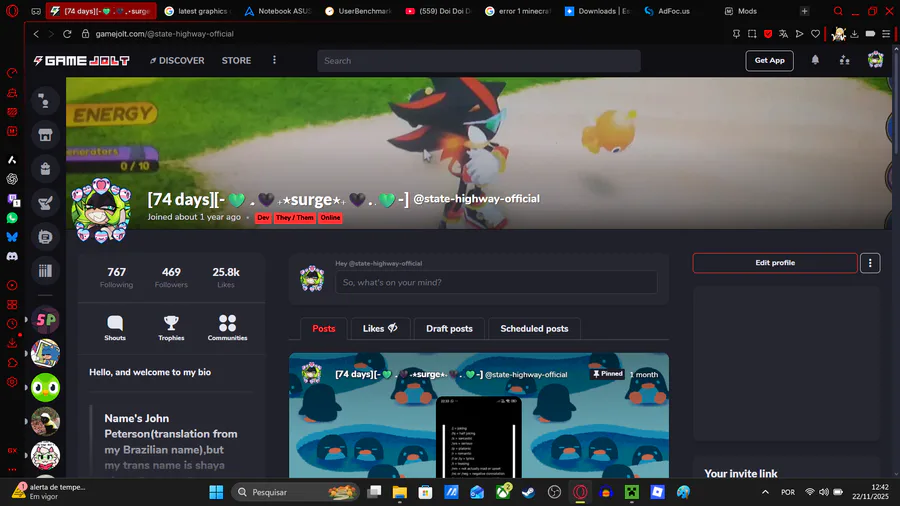The image size is (900, 506).
Task: Switch to the Doi Doi YouTube tab
Action: (439, 11)
